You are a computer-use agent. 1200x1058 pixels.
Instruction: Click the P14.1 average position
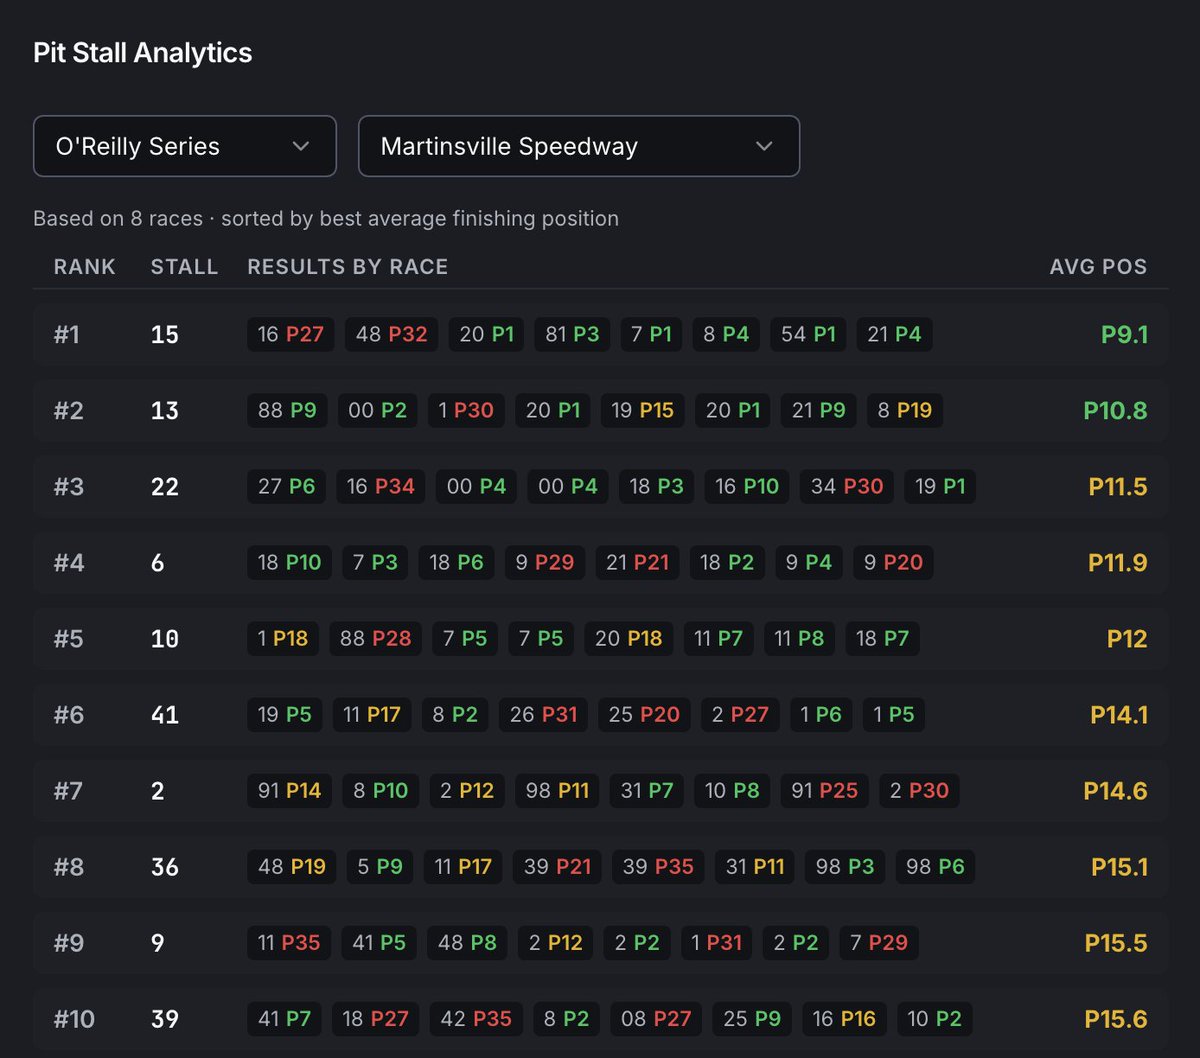1119,714
